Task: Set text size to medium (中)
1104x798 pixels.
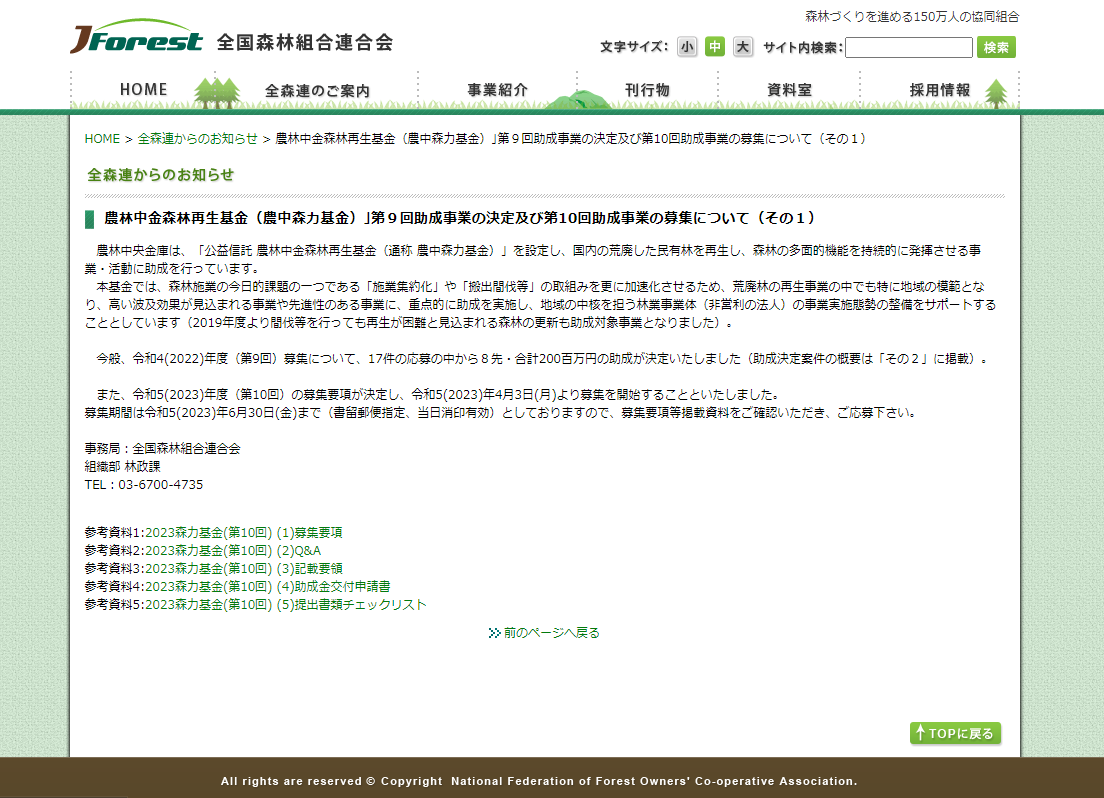Action: point(715,47)
